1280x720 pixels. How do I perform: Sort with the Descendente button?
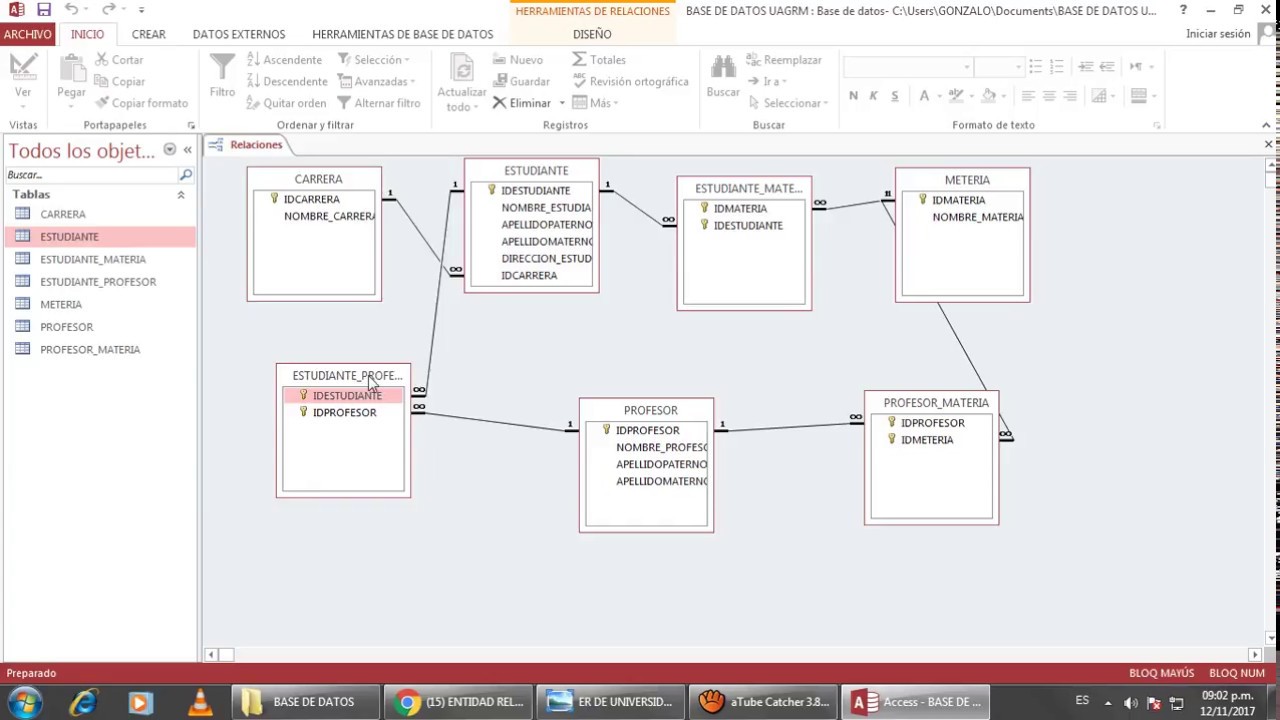click(287, 81)
